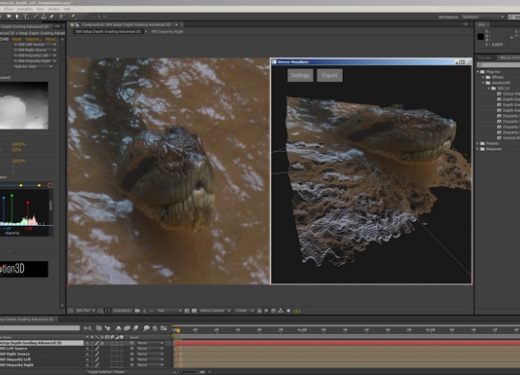Image resolution: width=520 pixels, height=375 pixels.
Task: Take a snapshot with the camera icon
Action: click(137, 311)
